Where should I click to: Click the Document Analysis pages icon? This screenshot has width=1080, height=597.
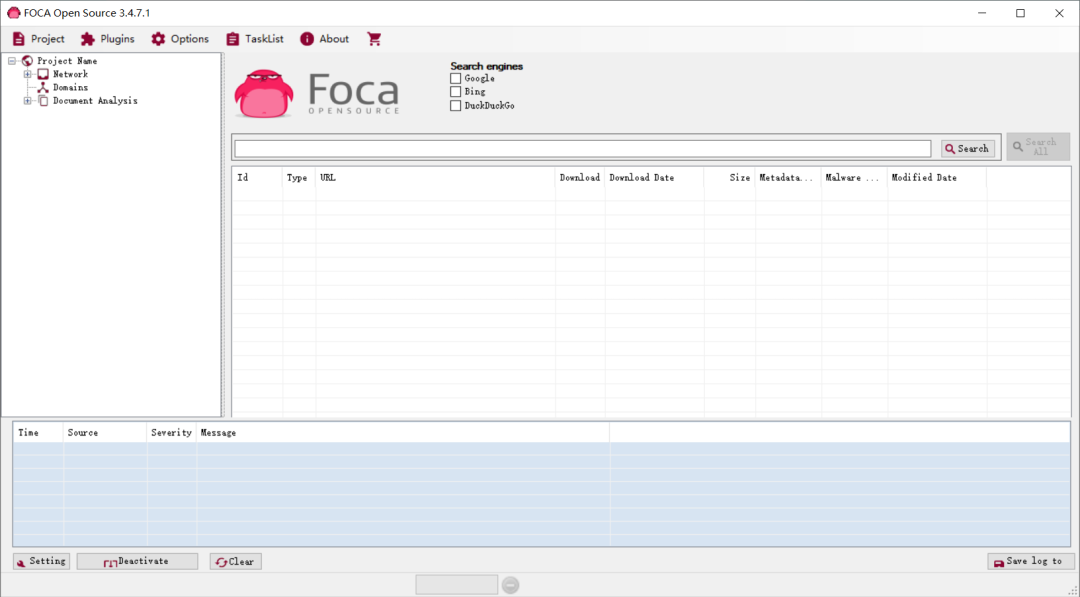(x=43, y=101)
